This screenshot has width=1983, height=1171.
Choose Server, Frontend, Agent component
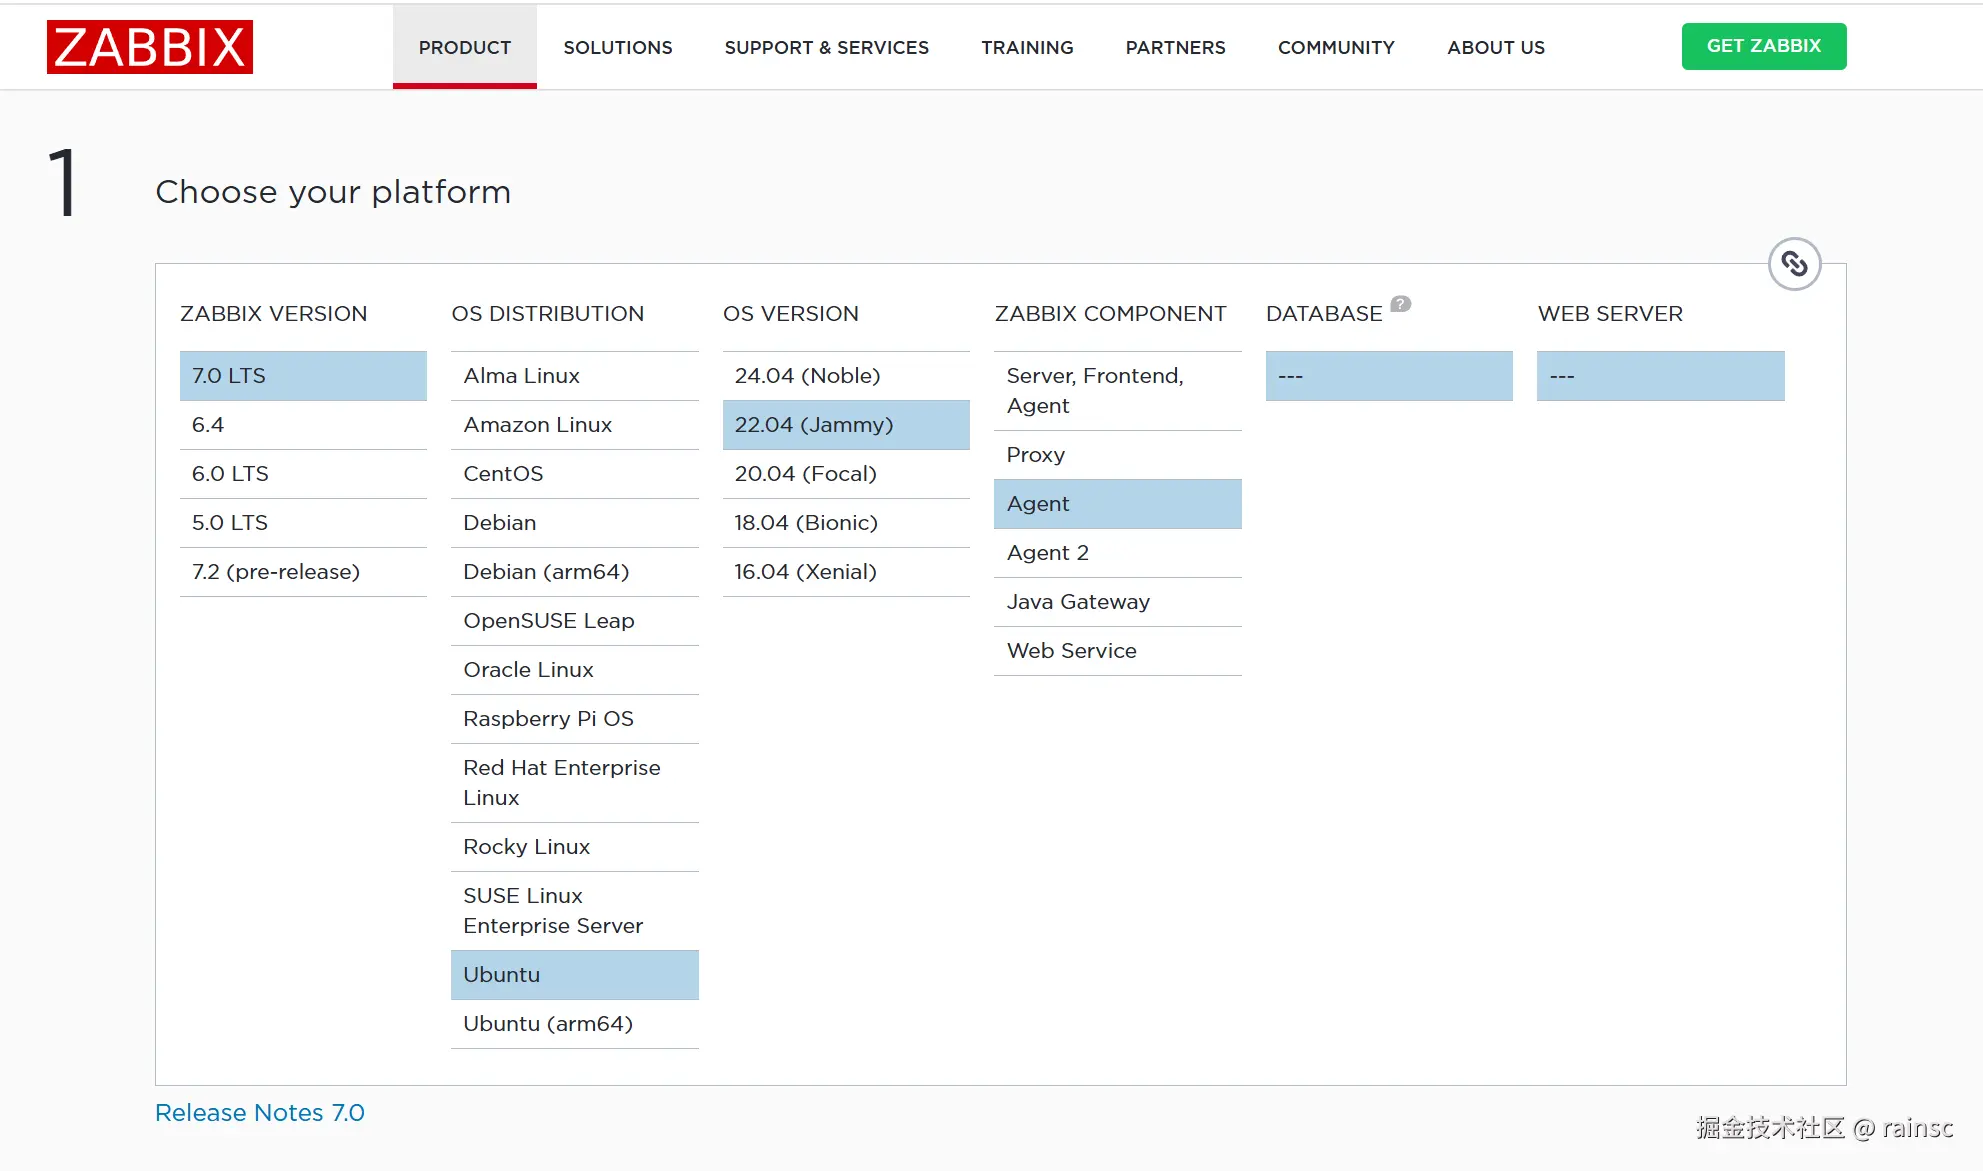coord(1117,391)
